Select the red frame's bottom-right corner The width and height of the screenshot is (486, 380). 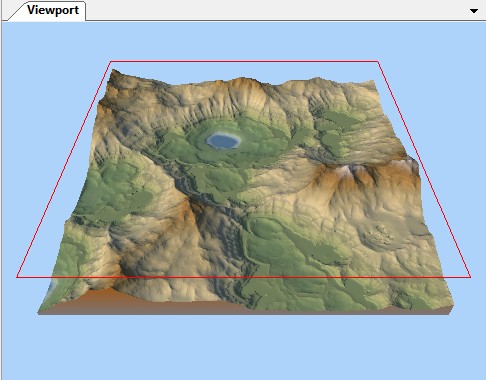(470, 277)
